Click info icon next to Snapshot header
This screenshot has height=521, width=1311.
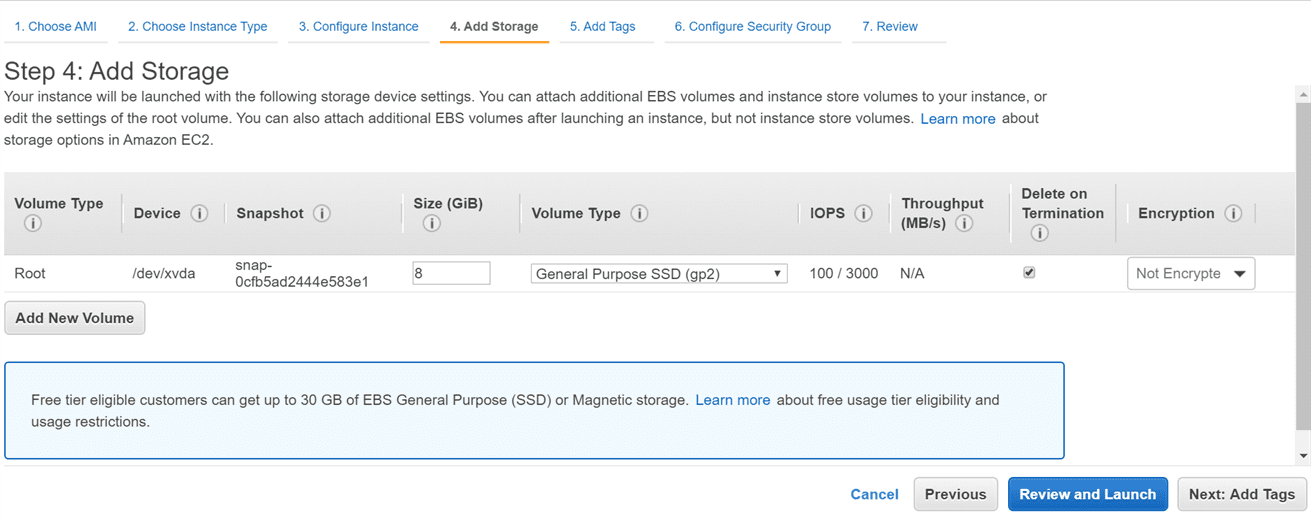pyautogui.click(x=321, y=214)
